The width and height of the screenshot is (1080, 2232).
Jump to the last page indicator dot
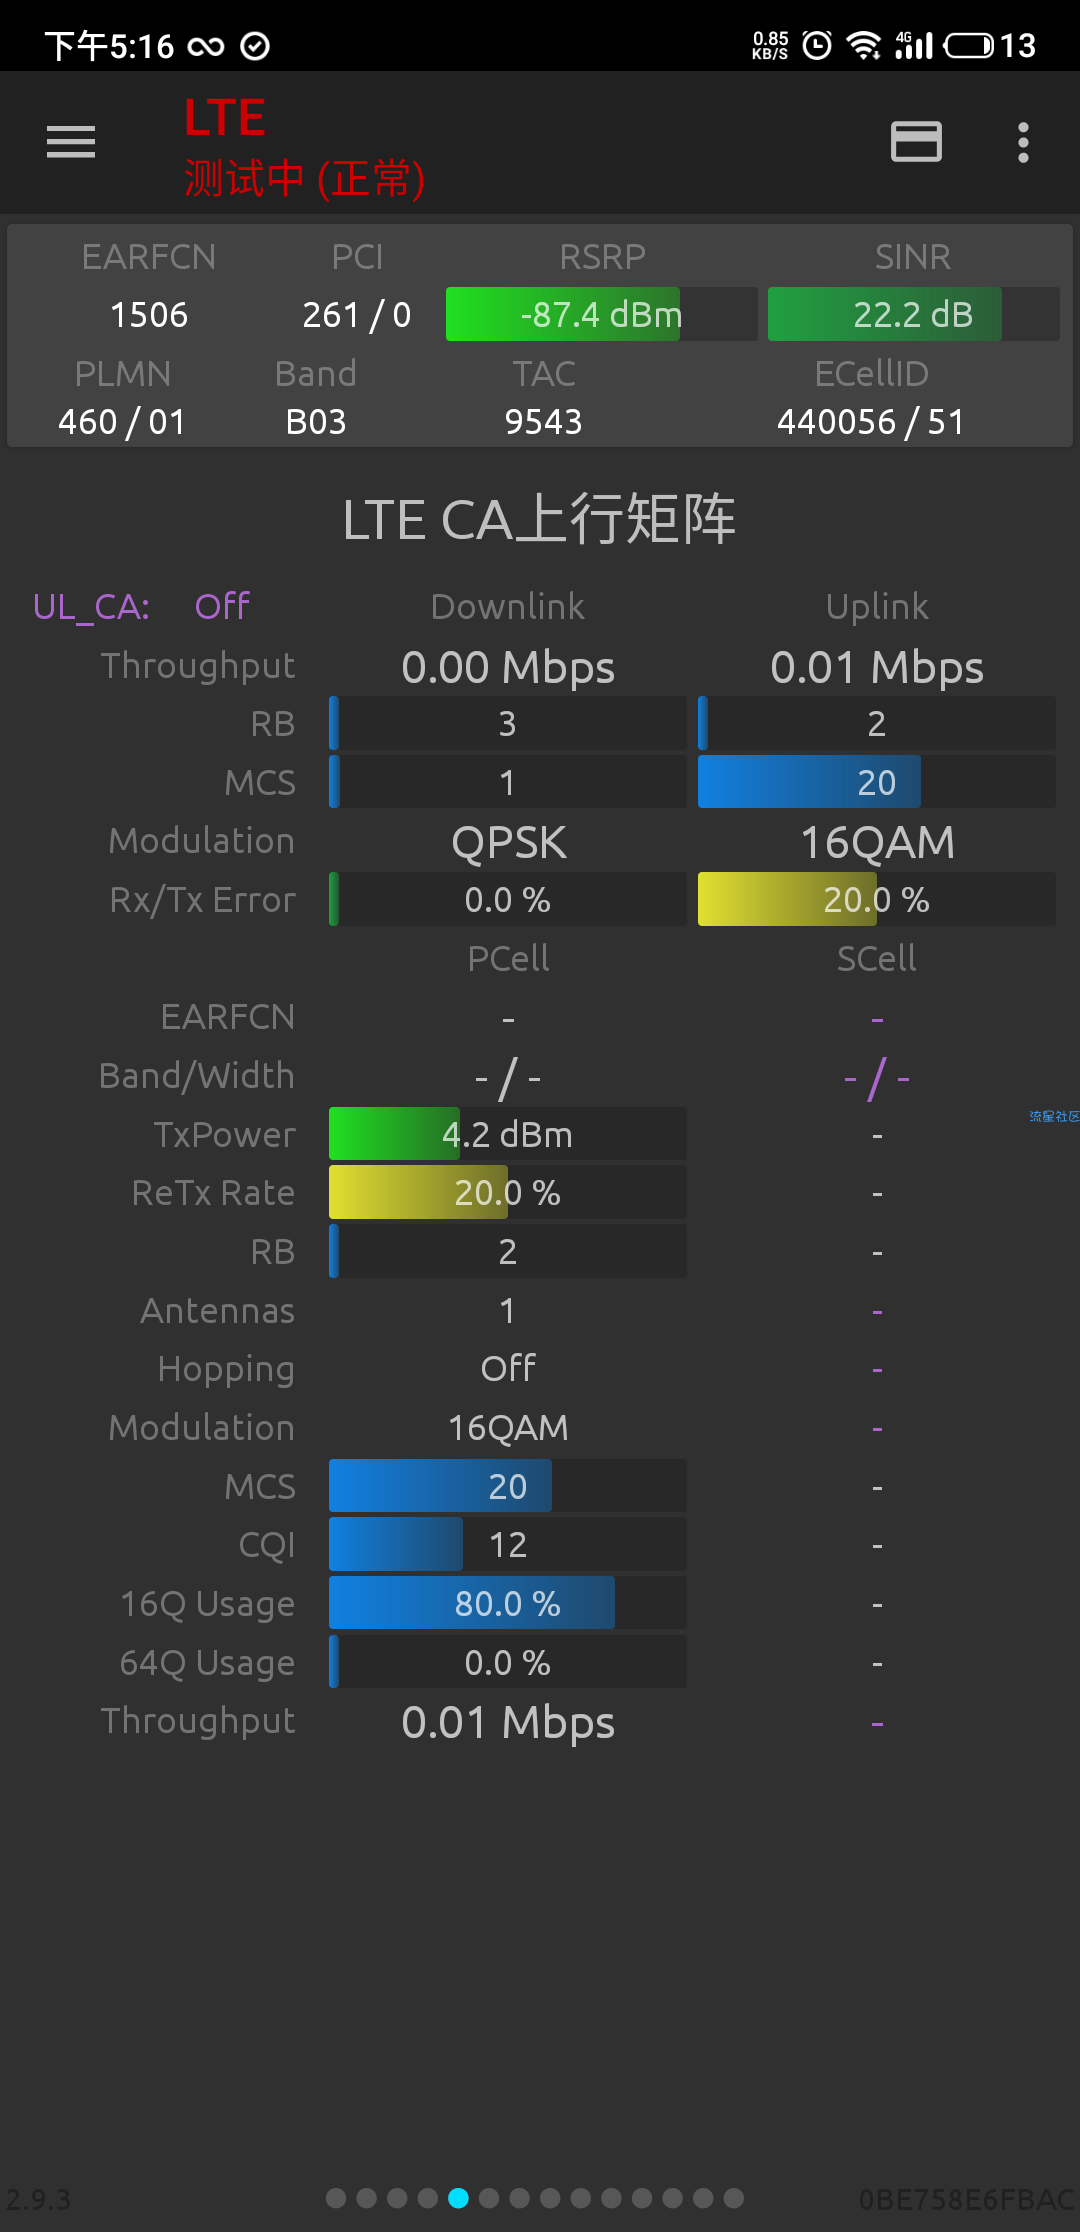point(734,2198)
